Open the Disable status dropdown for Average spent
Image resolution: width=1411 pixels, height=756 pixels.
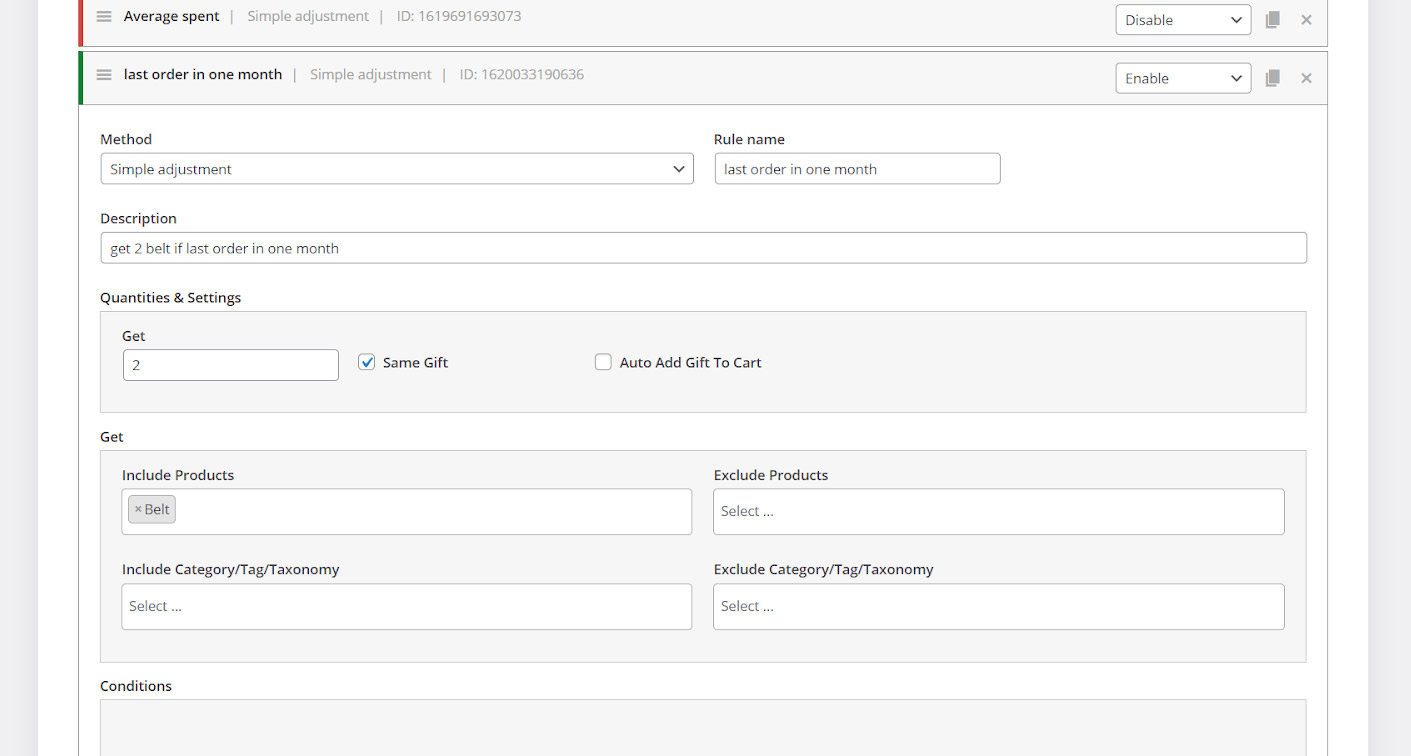(1182, 20)
